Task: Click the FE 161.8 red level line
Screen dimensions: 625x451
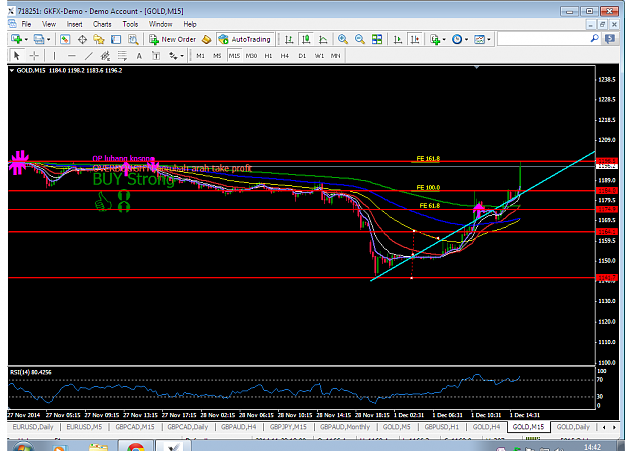Action: [x=301, y=161]
